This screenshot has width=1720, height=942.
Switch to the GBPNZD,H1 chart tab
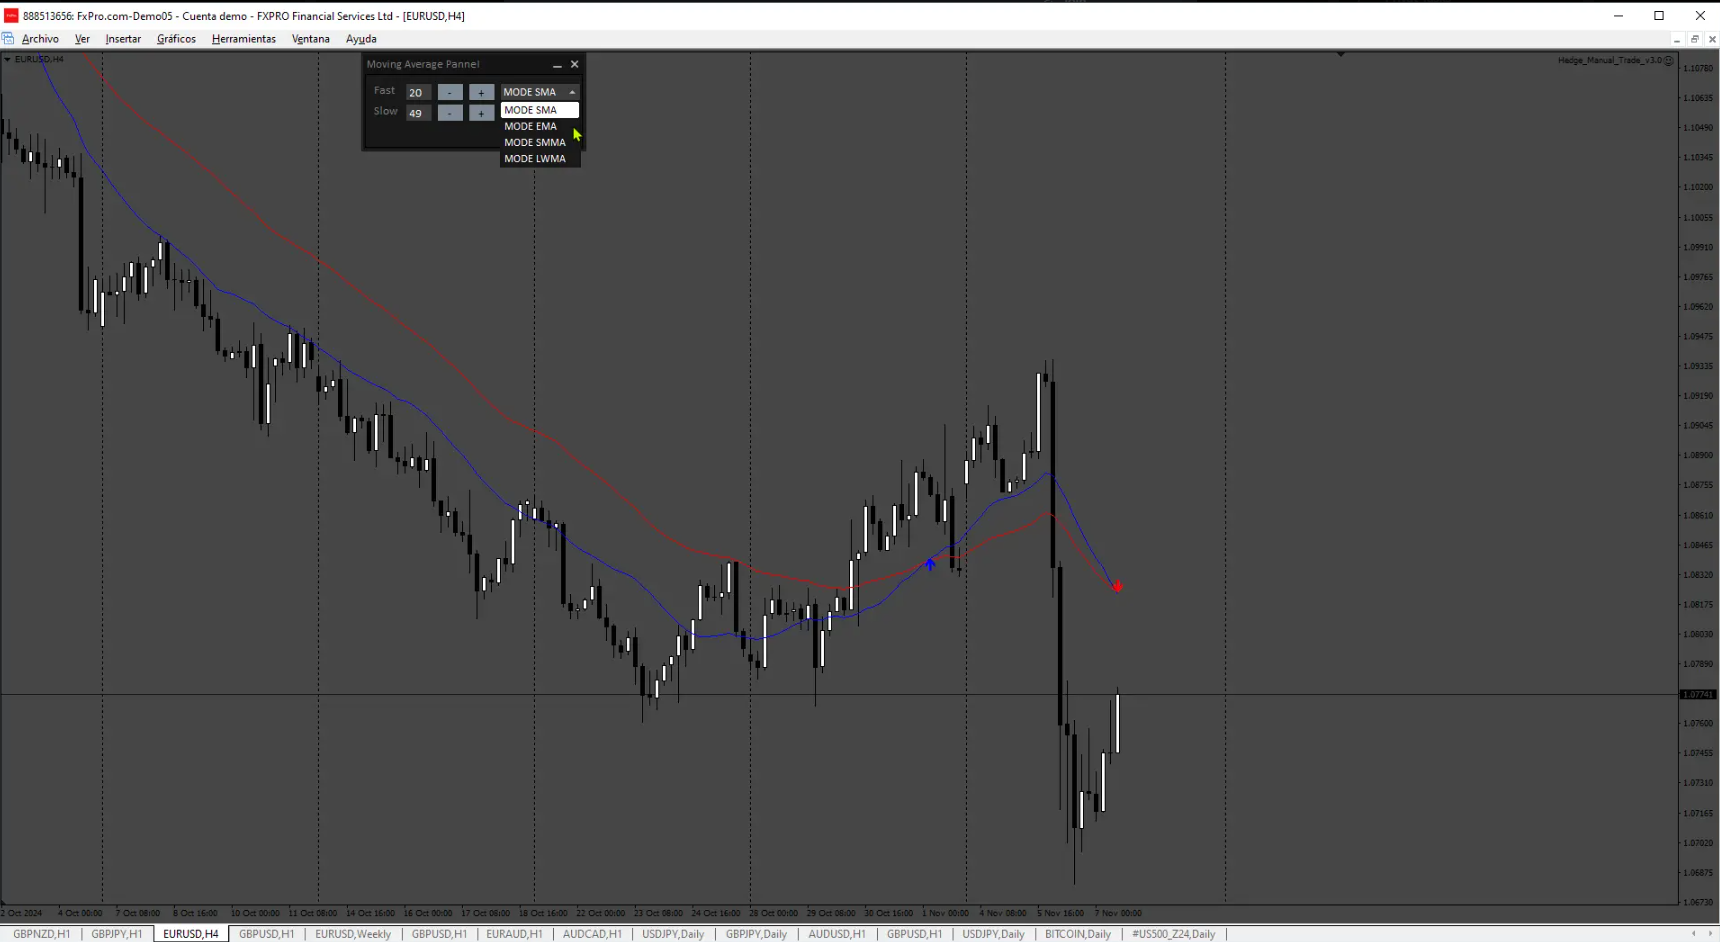(x=42, y=934)
